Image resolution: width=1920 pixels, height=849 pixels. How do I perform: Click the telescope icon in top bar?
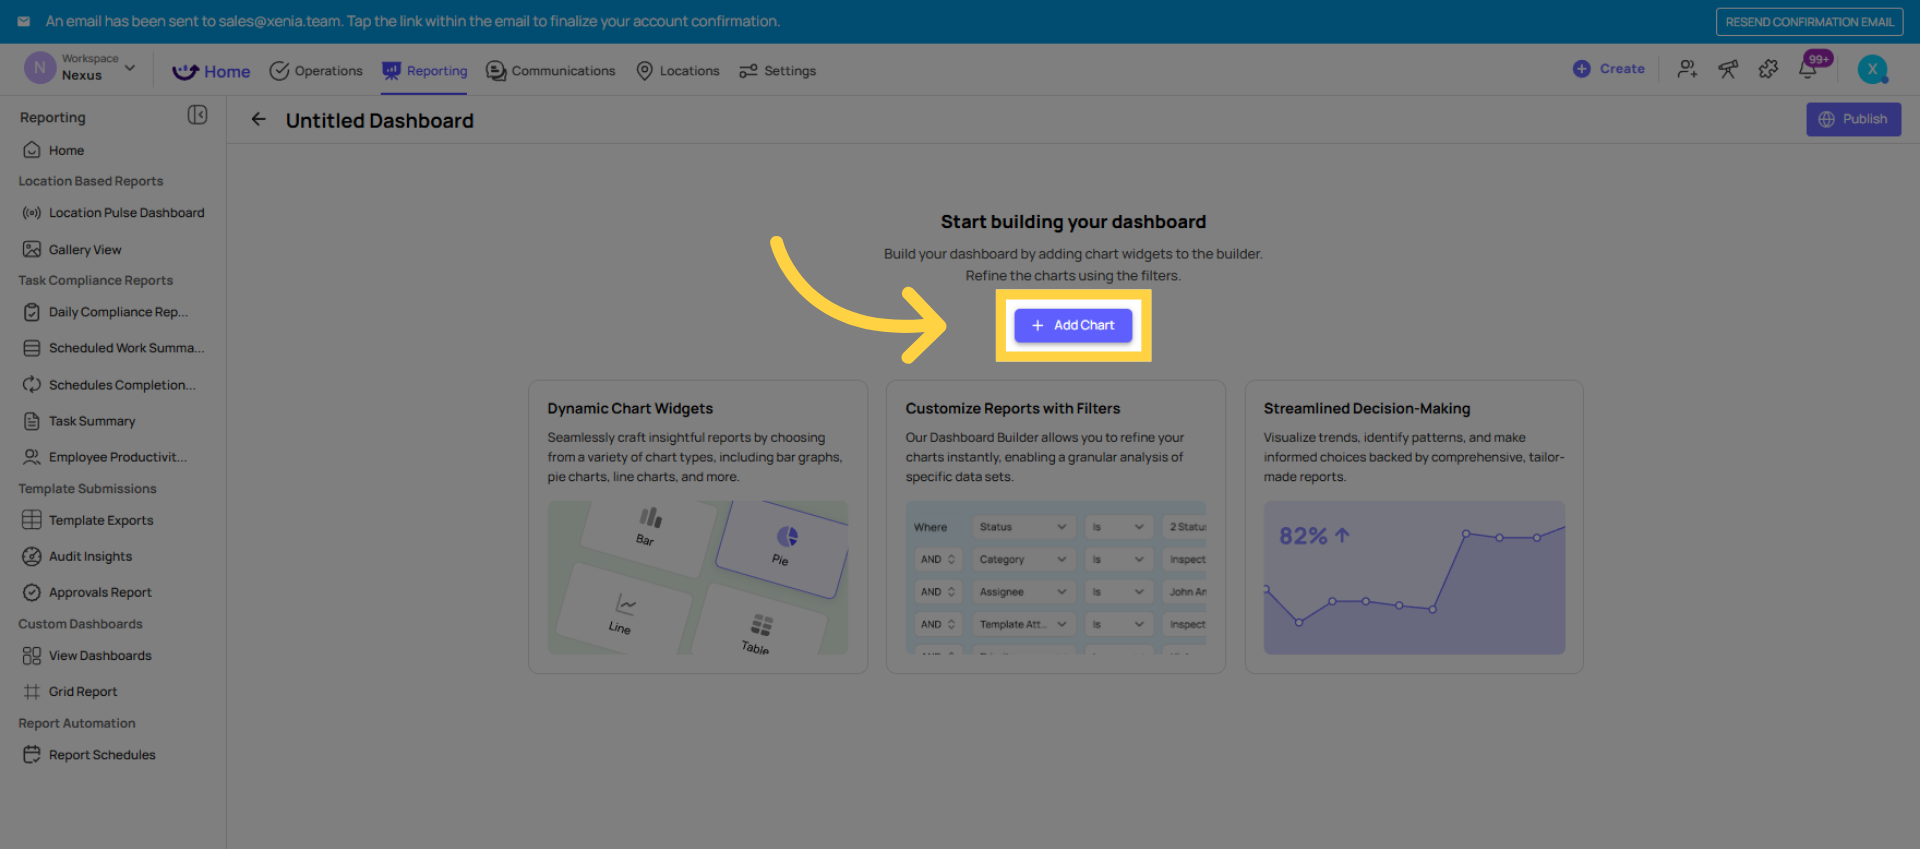coord(1727,69)
